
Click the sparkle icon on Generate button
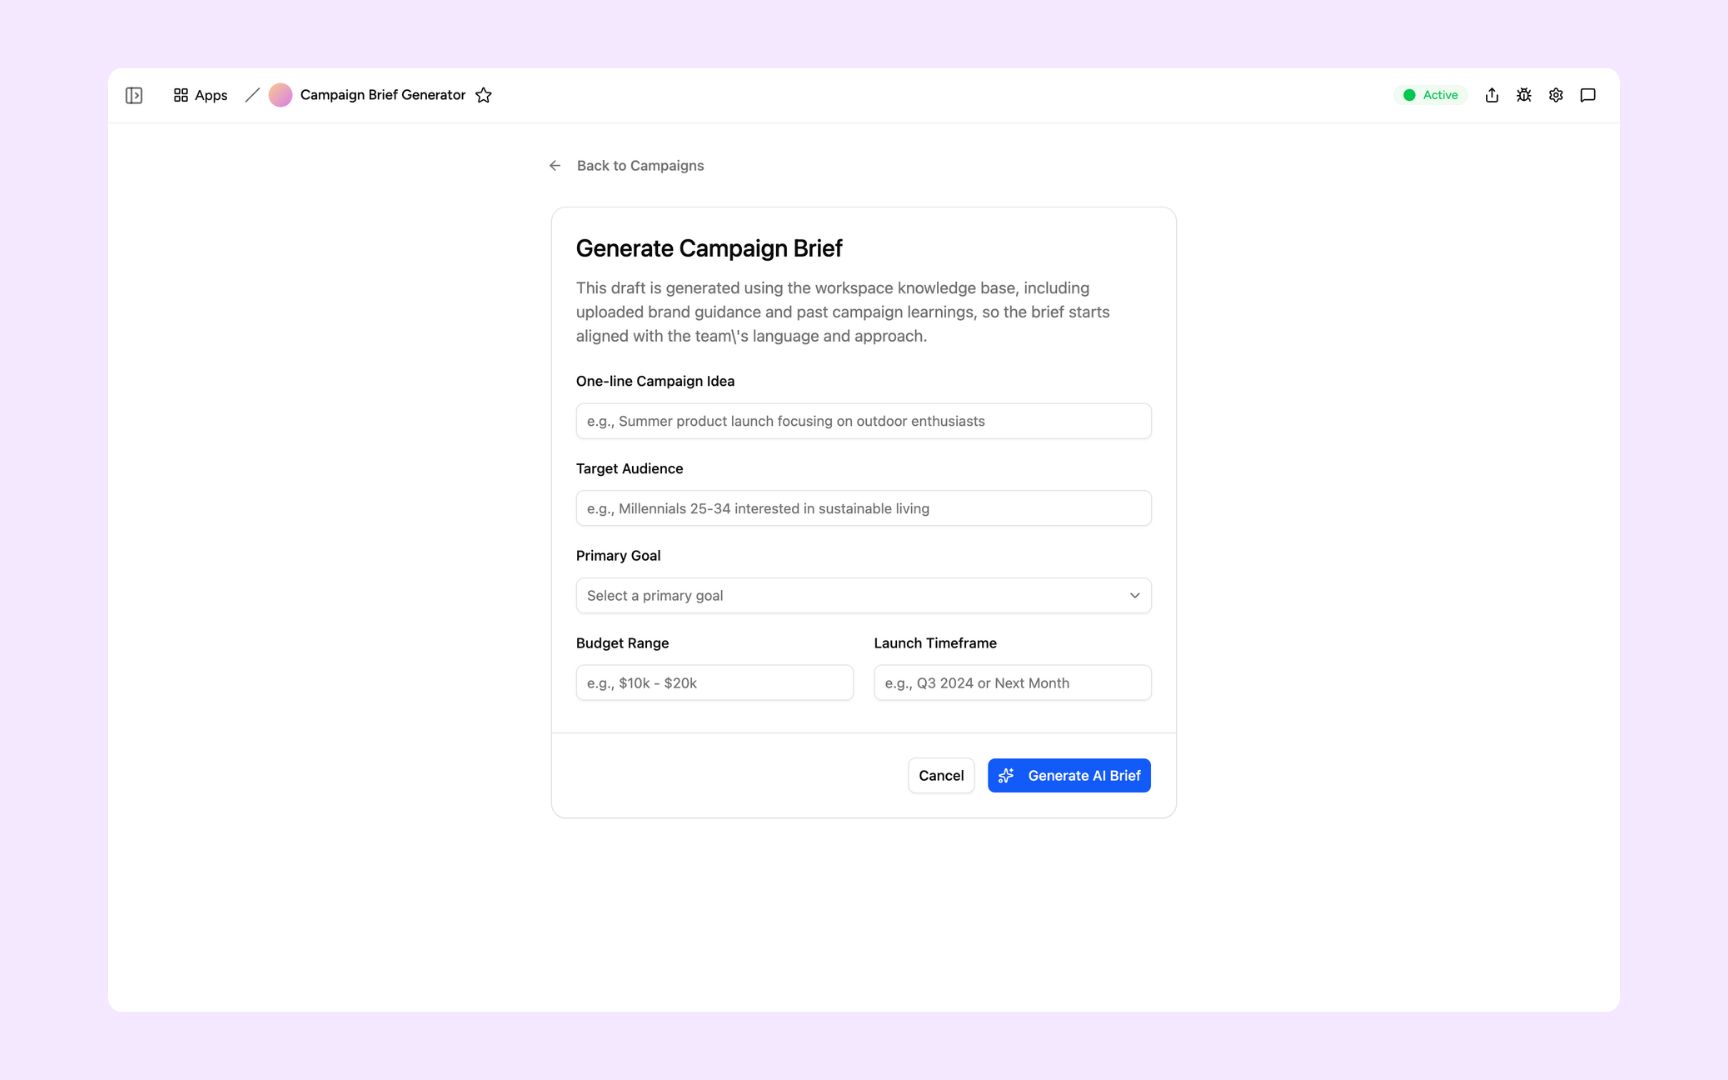point(1007,776)
